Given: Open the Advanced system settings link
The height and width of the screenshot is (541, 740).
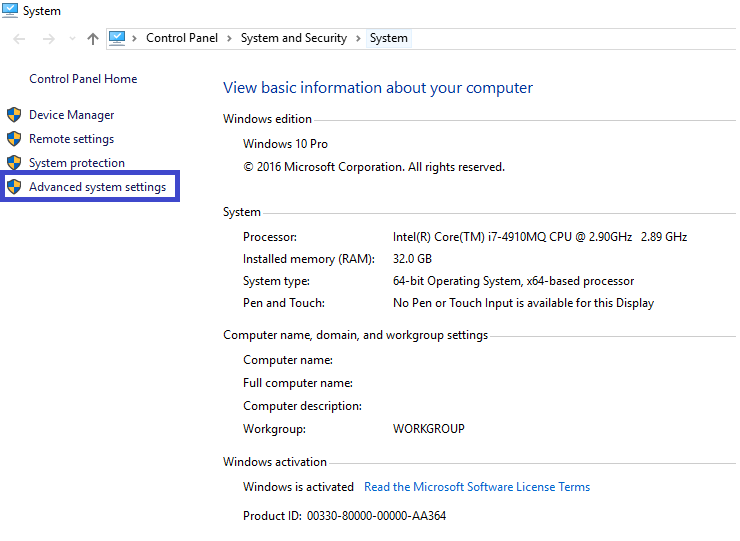Looking at the screenshot, I should pyautogui.click(x=97, y=187).
